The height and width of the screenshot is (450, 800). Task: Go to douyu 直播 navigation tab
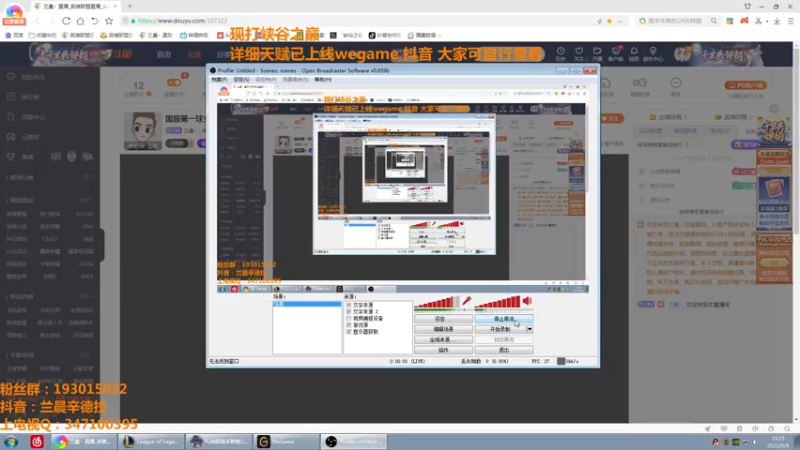click(194, 55)
